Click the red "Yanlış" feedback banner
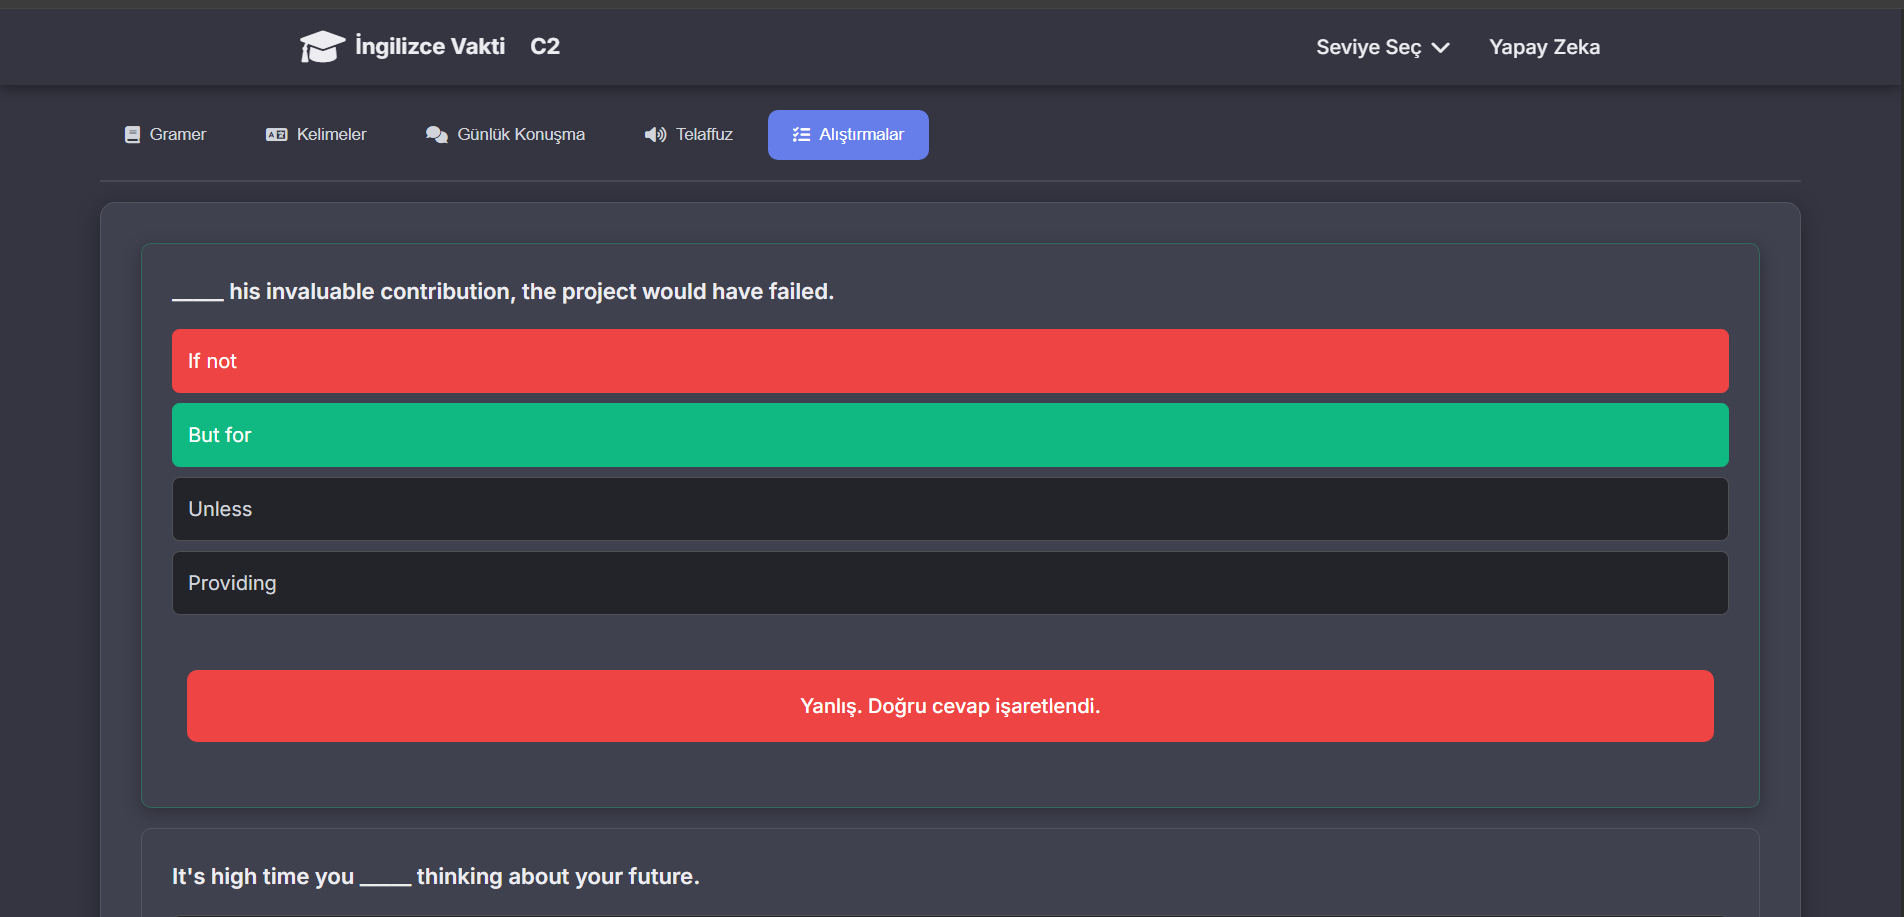The image size is (1904, 917). pos(950,706)
